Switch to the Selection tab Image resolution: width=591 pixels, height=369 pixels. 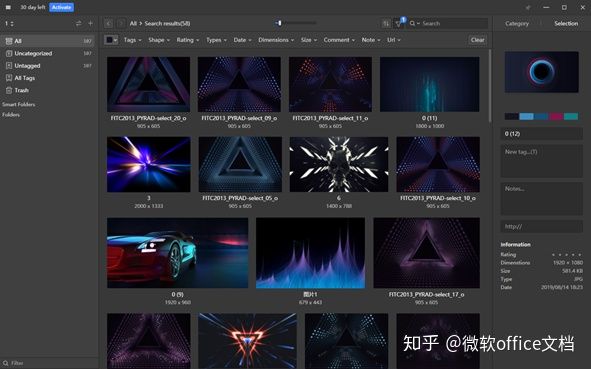(x=566, y=23)
